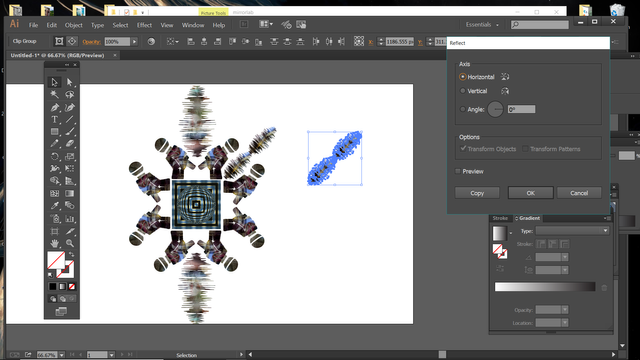Toggle Transform Patterns checkbox
This screenshot has width=640, height=360.
[x=525, y=149]
